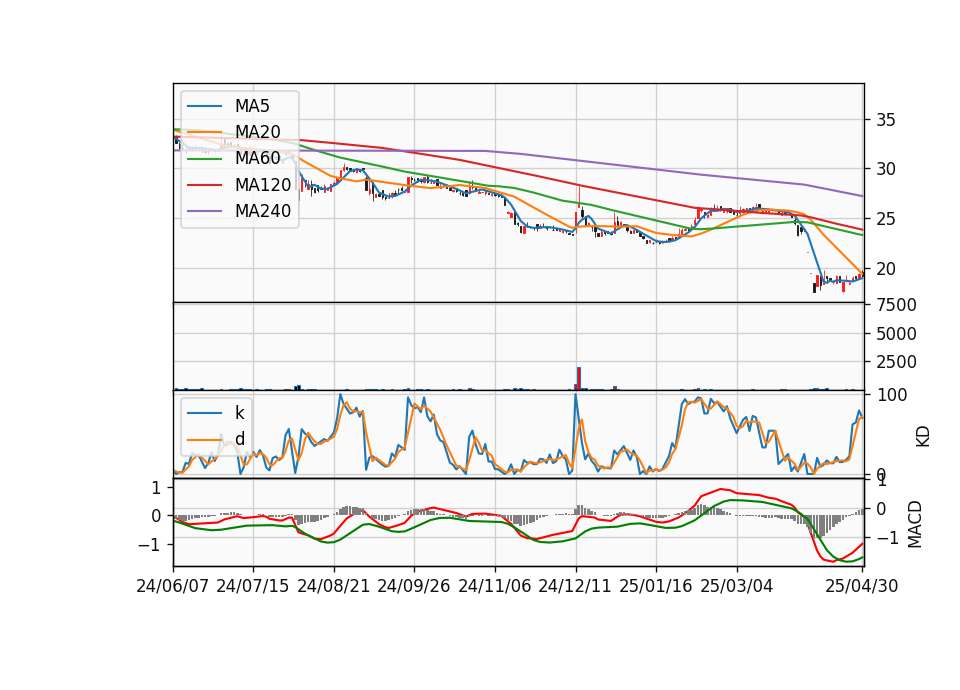Click the price axis value 20

coord(886,269)
